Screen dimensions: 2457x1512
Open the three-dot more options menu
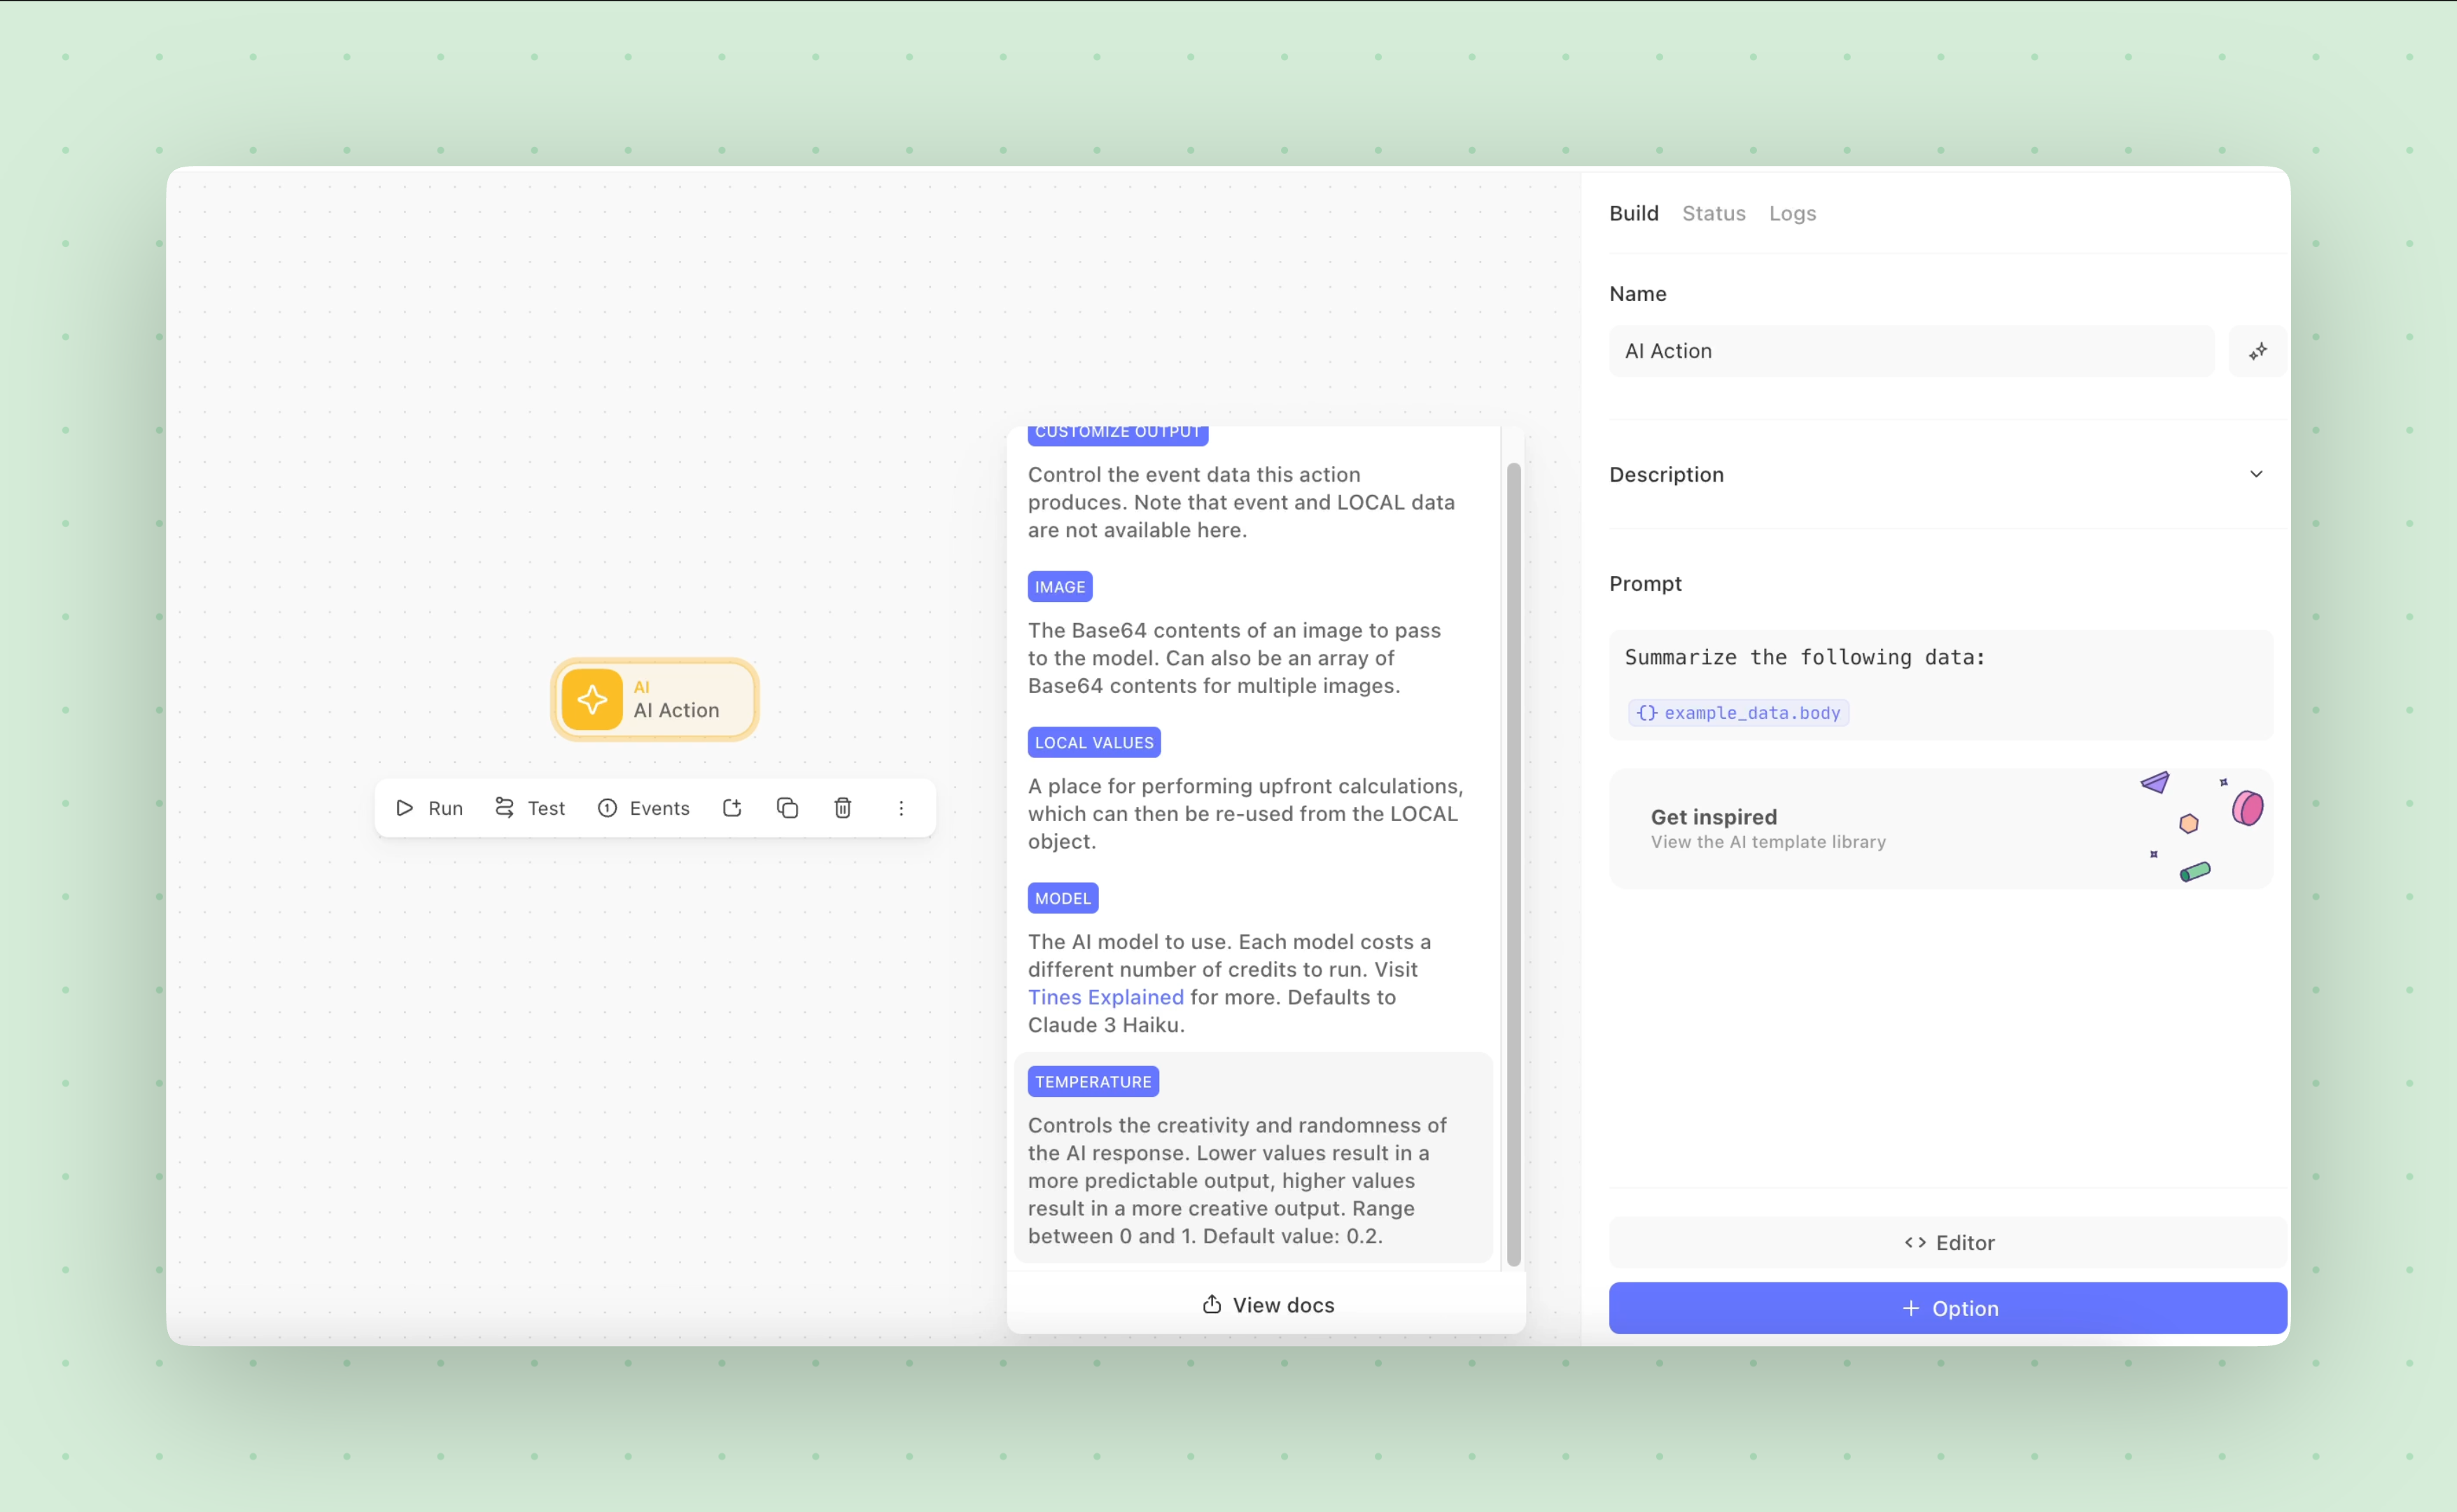pos(901,808)
